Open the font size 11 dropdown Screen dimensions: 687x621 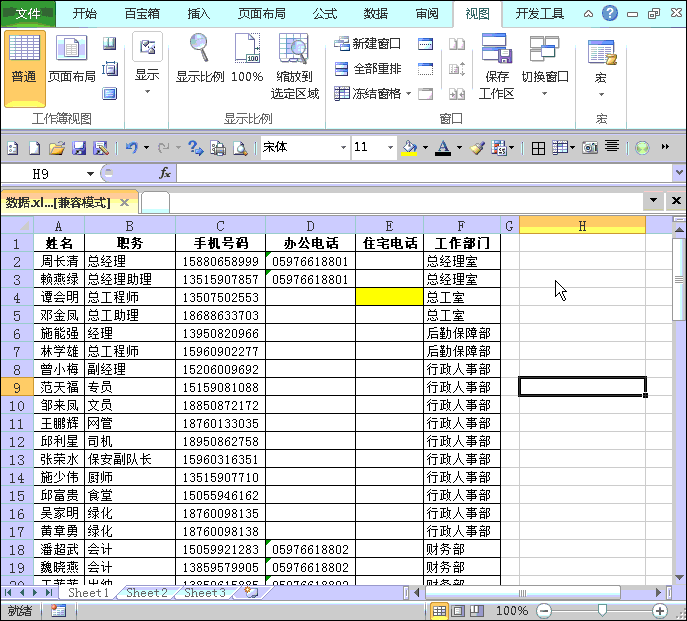tap(390, 148)
